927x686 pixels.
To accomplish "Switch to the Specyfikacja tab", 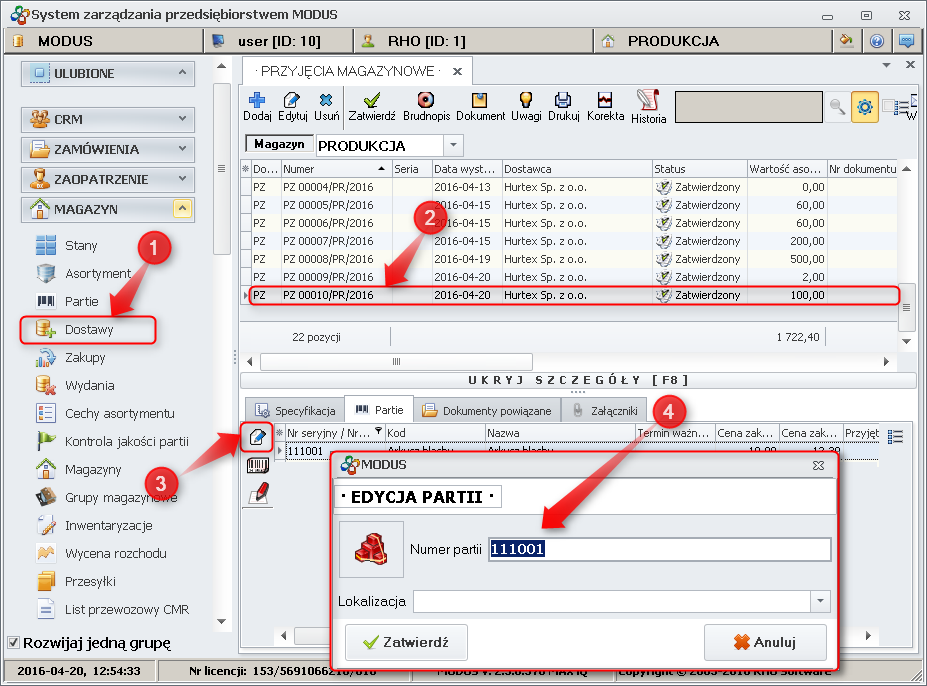I will tap(295, 410).
